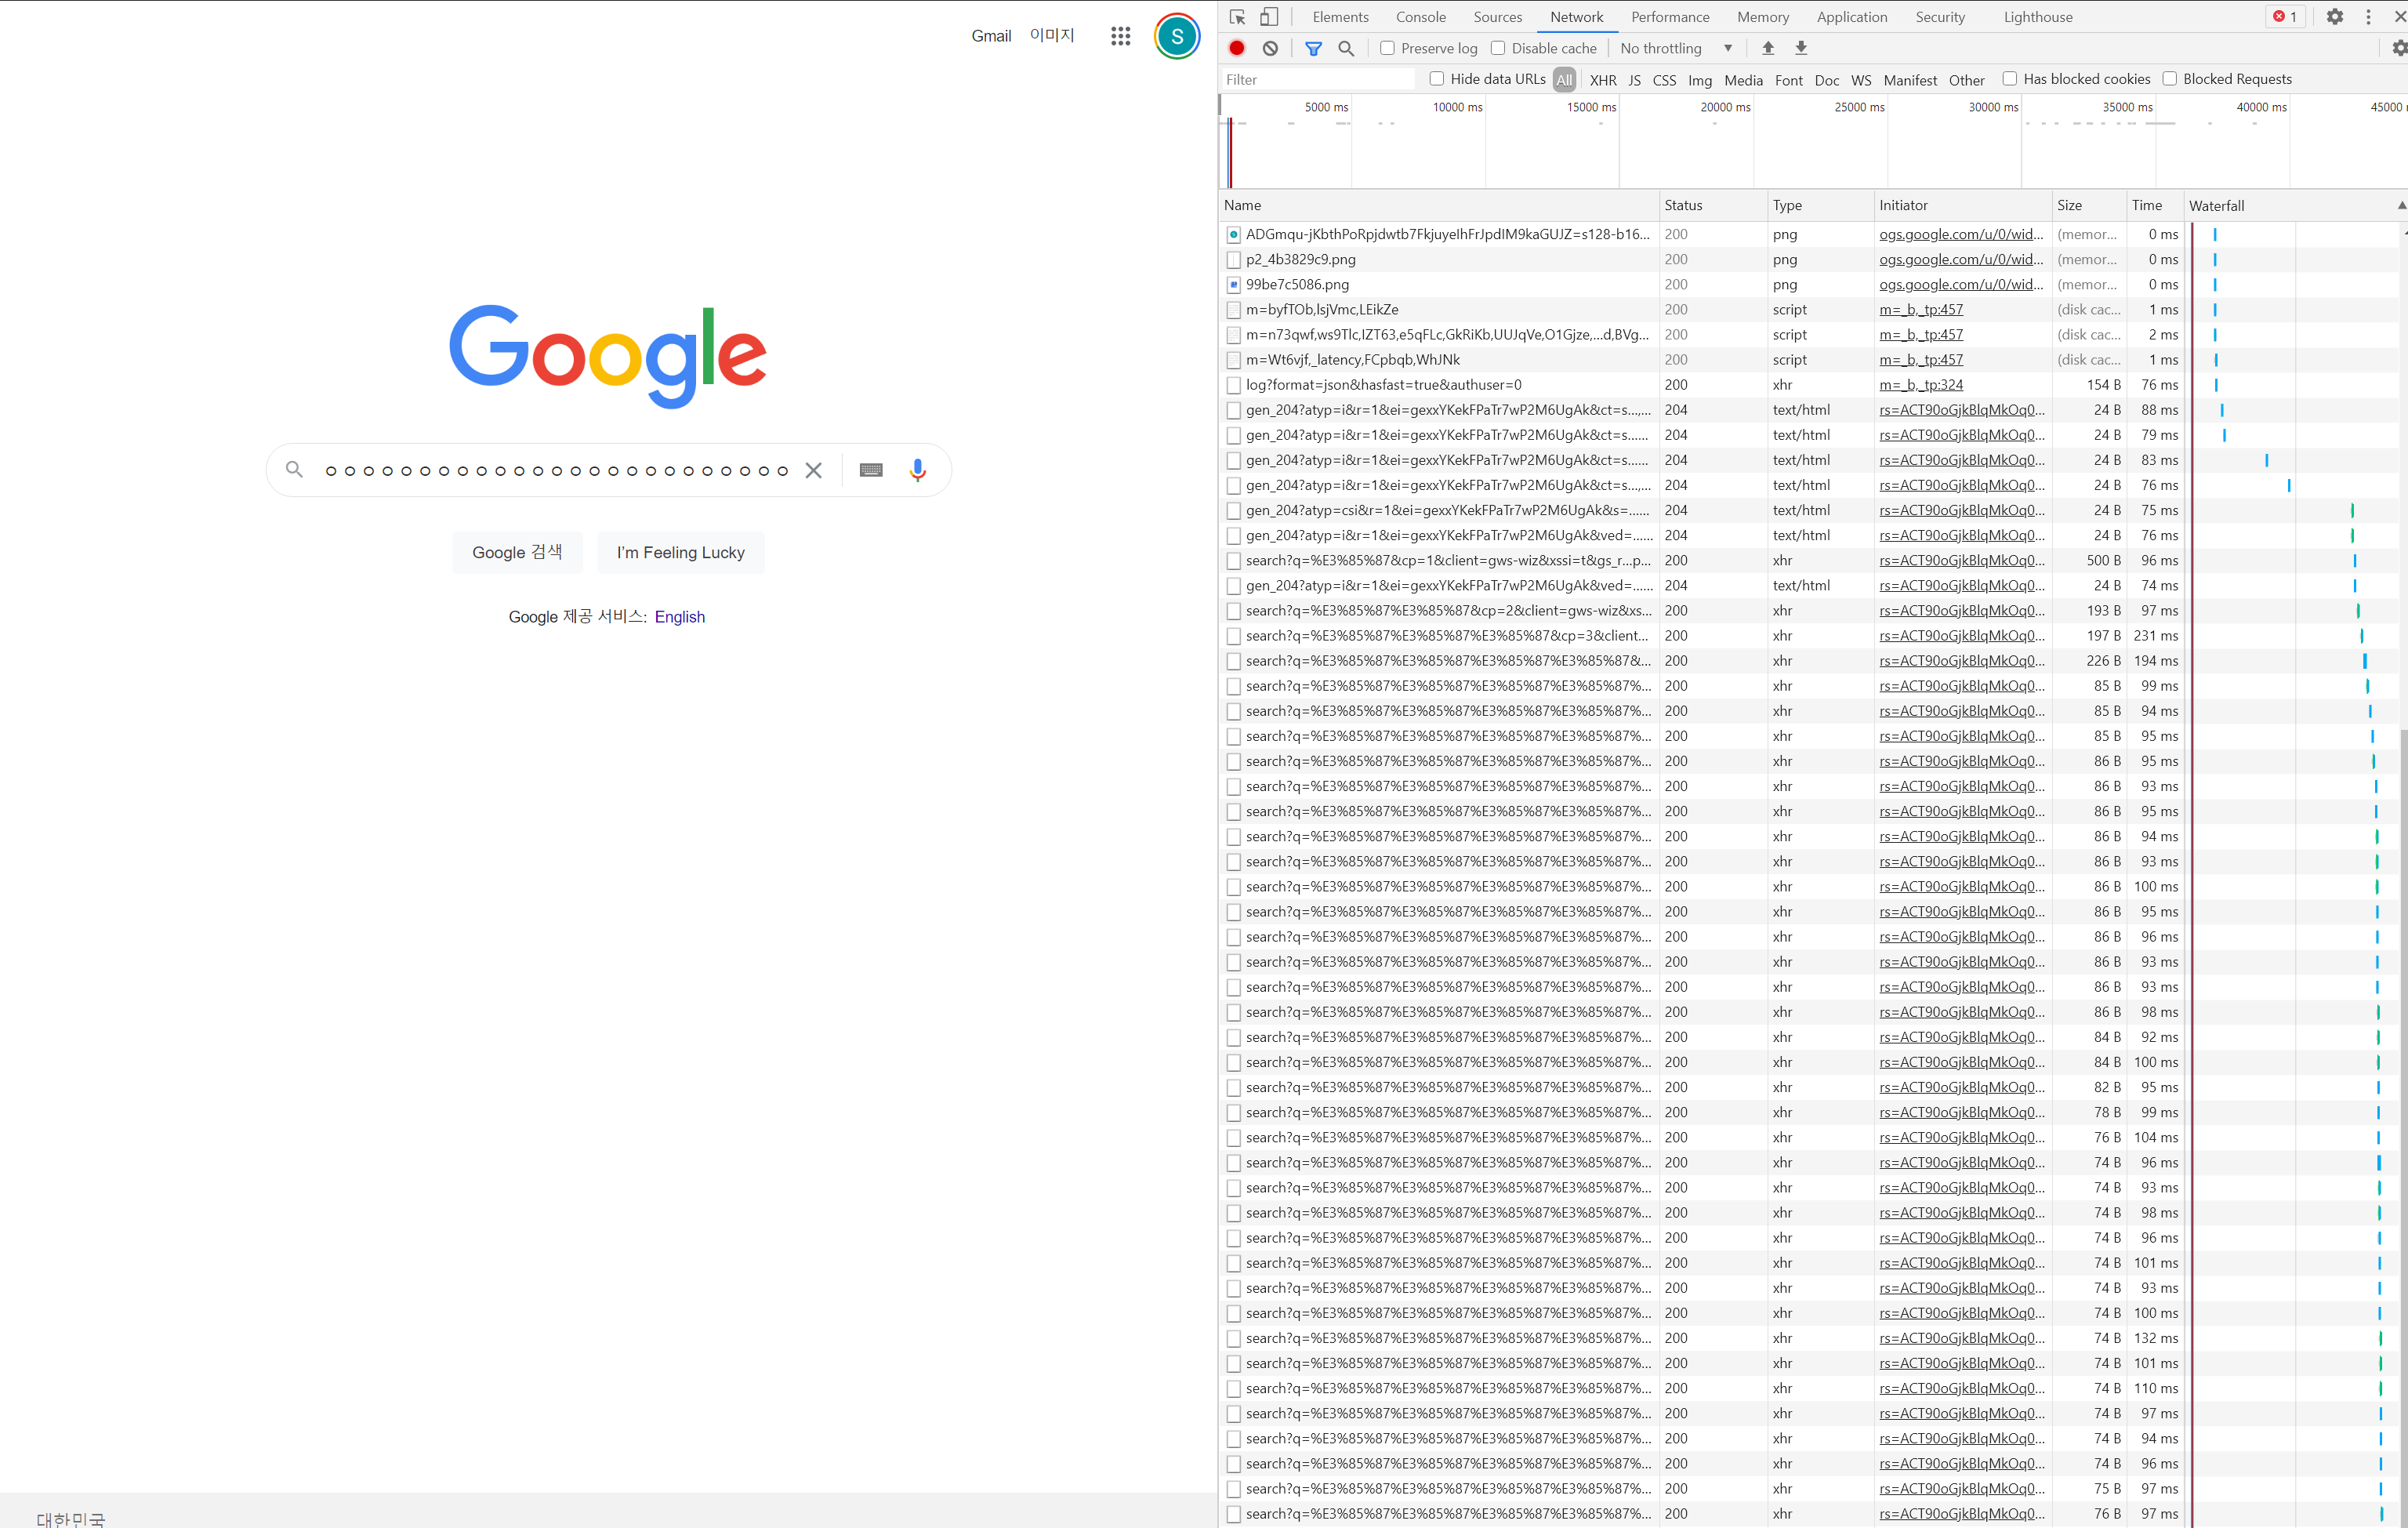
Task: Switch to the Console tab
Action: click(x=1420, y=17)
